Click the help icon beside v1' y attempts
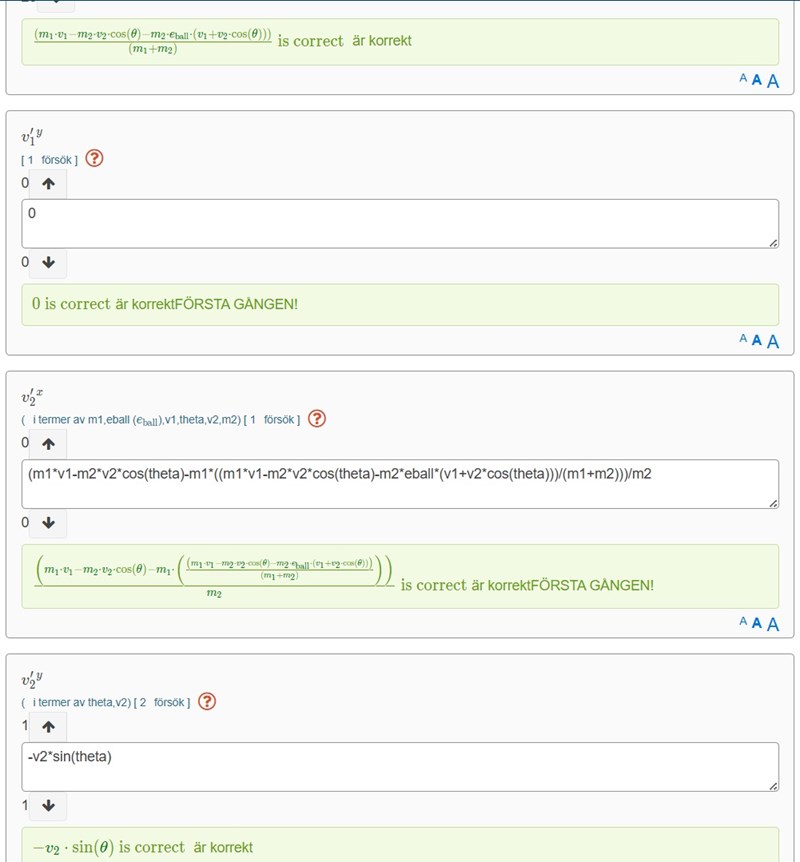 95,158
